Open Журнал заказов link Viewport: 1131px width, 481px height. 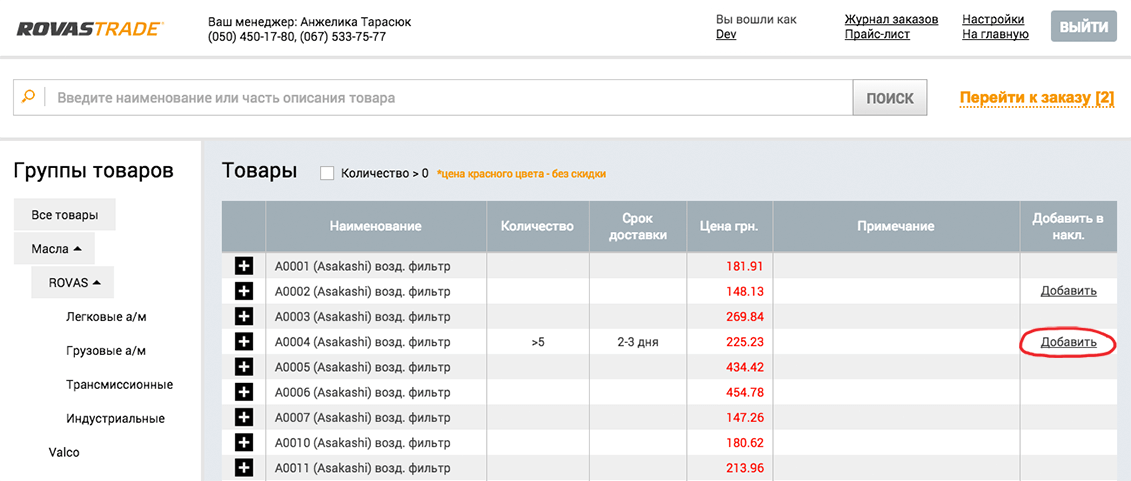(892, 19)
